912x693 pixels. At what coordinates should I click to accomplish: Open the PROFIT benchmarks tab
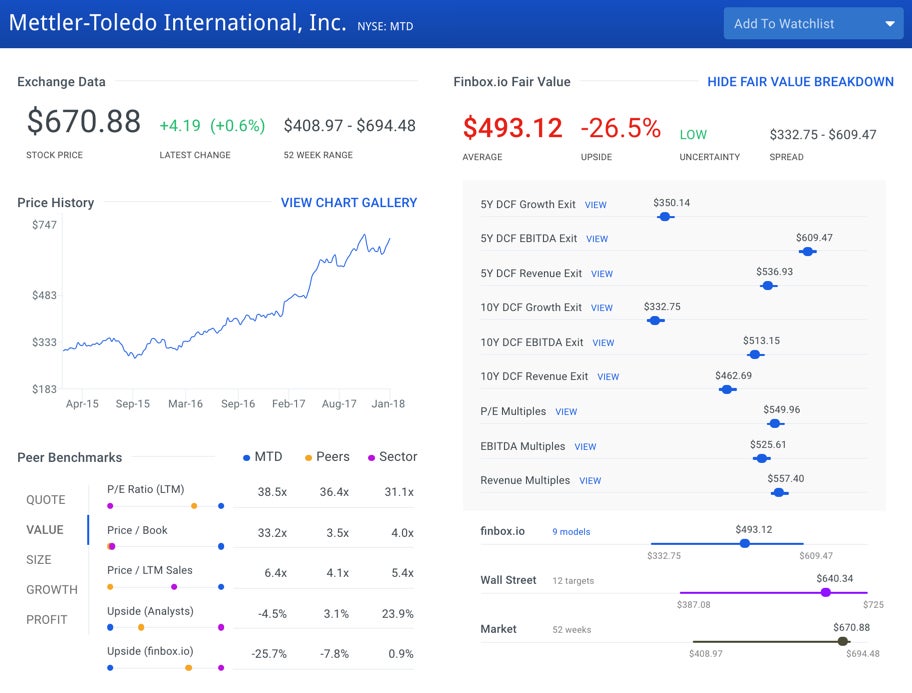[x=47, y=620]
